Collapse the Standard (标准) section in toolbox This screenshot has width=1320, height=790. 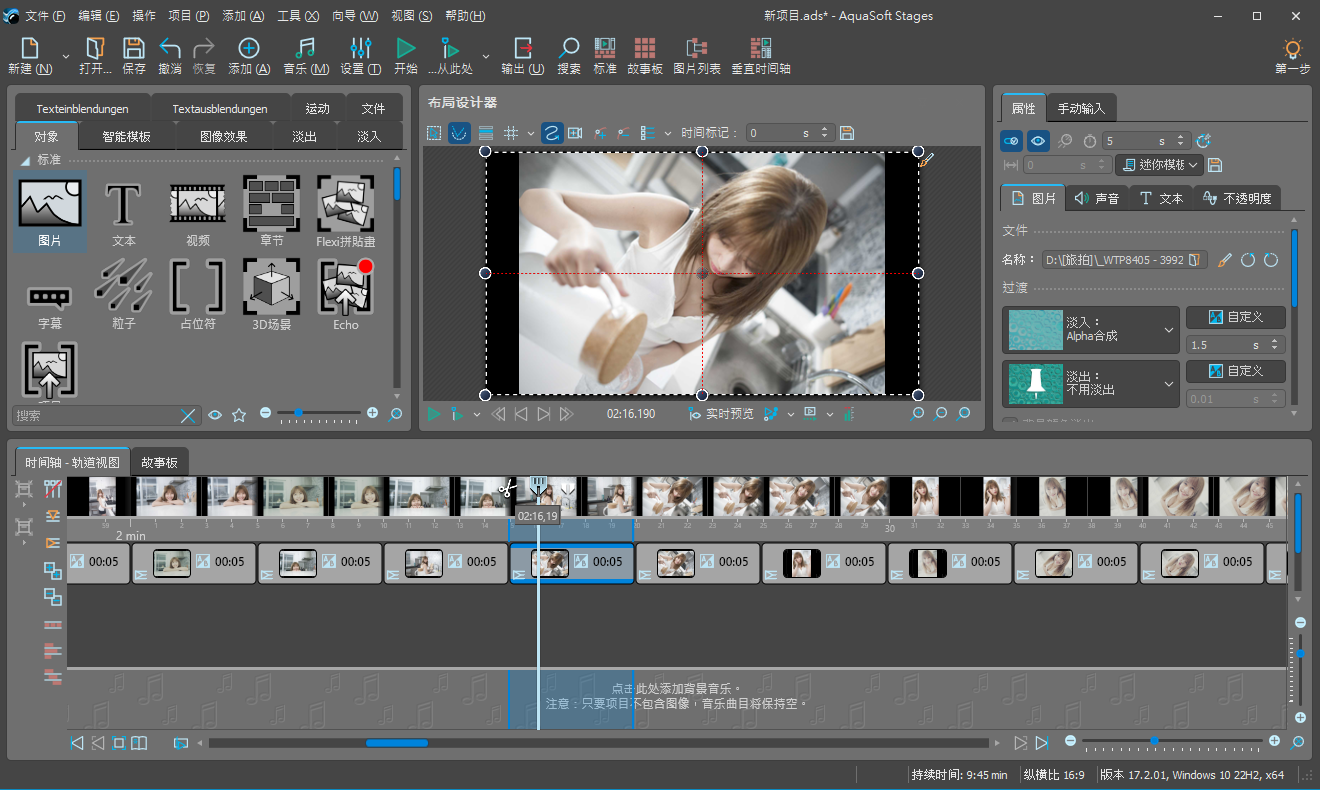25,160
